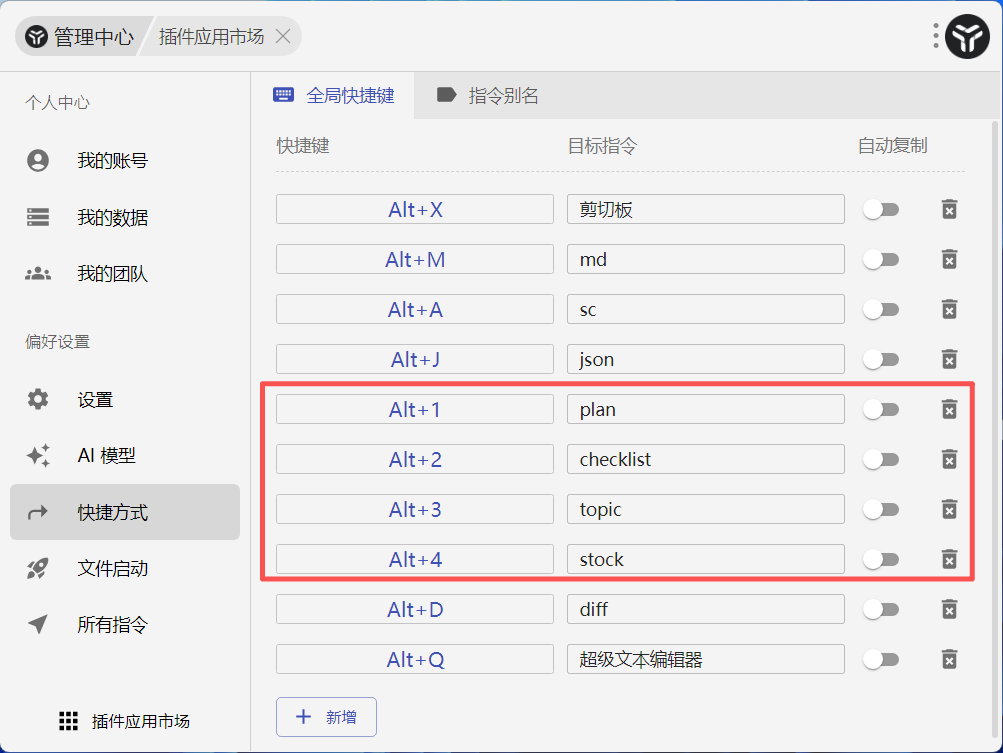Open the three-dot more options menu
This screenshot has width=1003, height=753.
point(936,37)
